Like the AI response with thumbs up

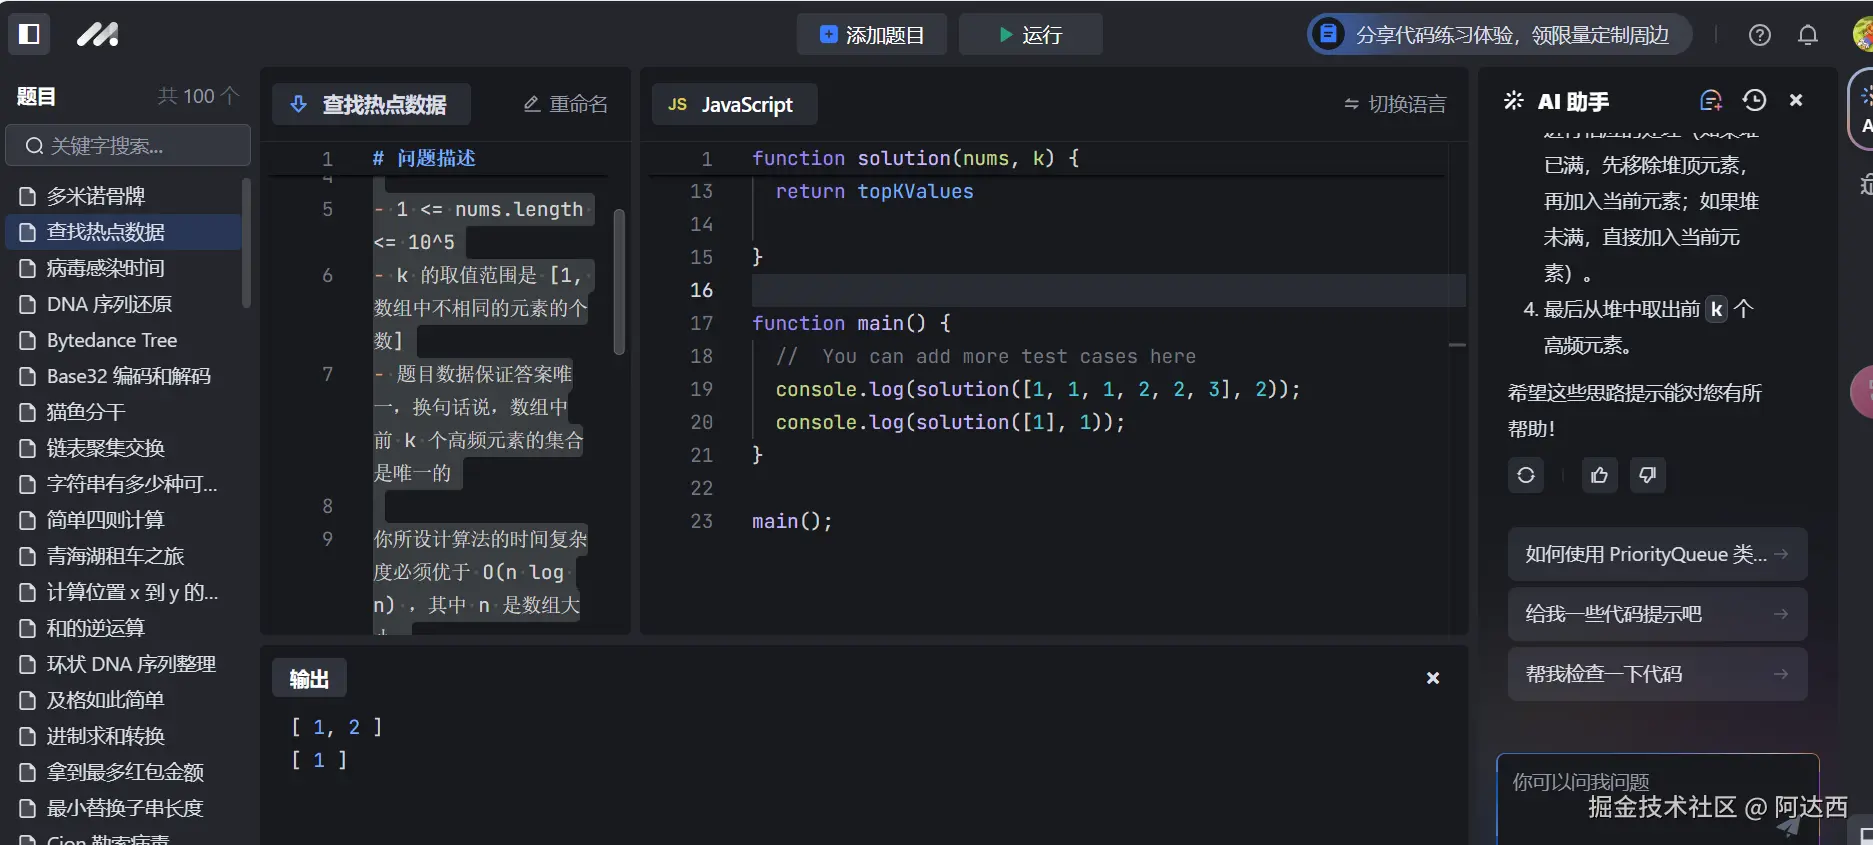pos(1599,475)
